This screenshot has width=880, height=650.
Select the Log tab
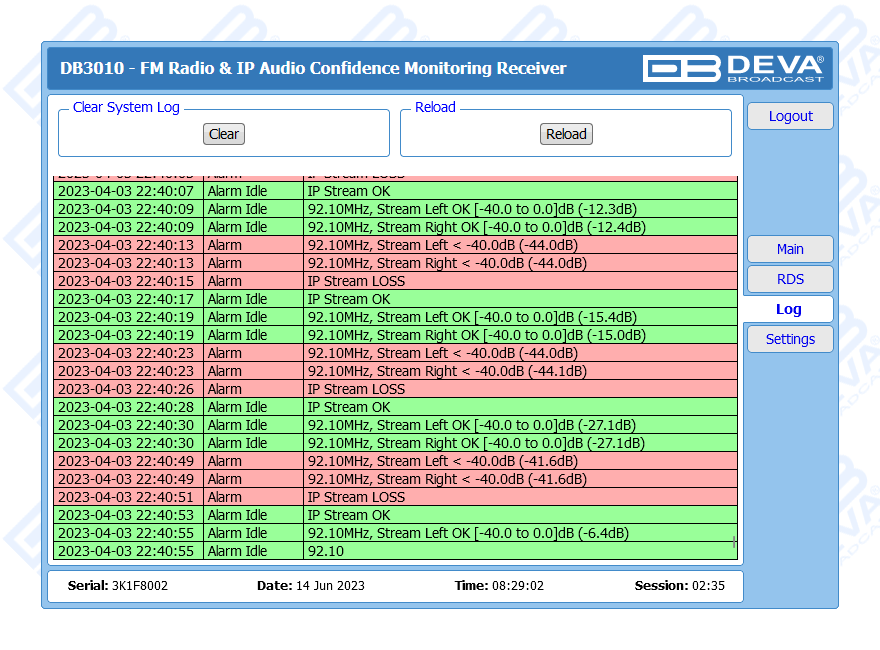click(x=788, y=309)
